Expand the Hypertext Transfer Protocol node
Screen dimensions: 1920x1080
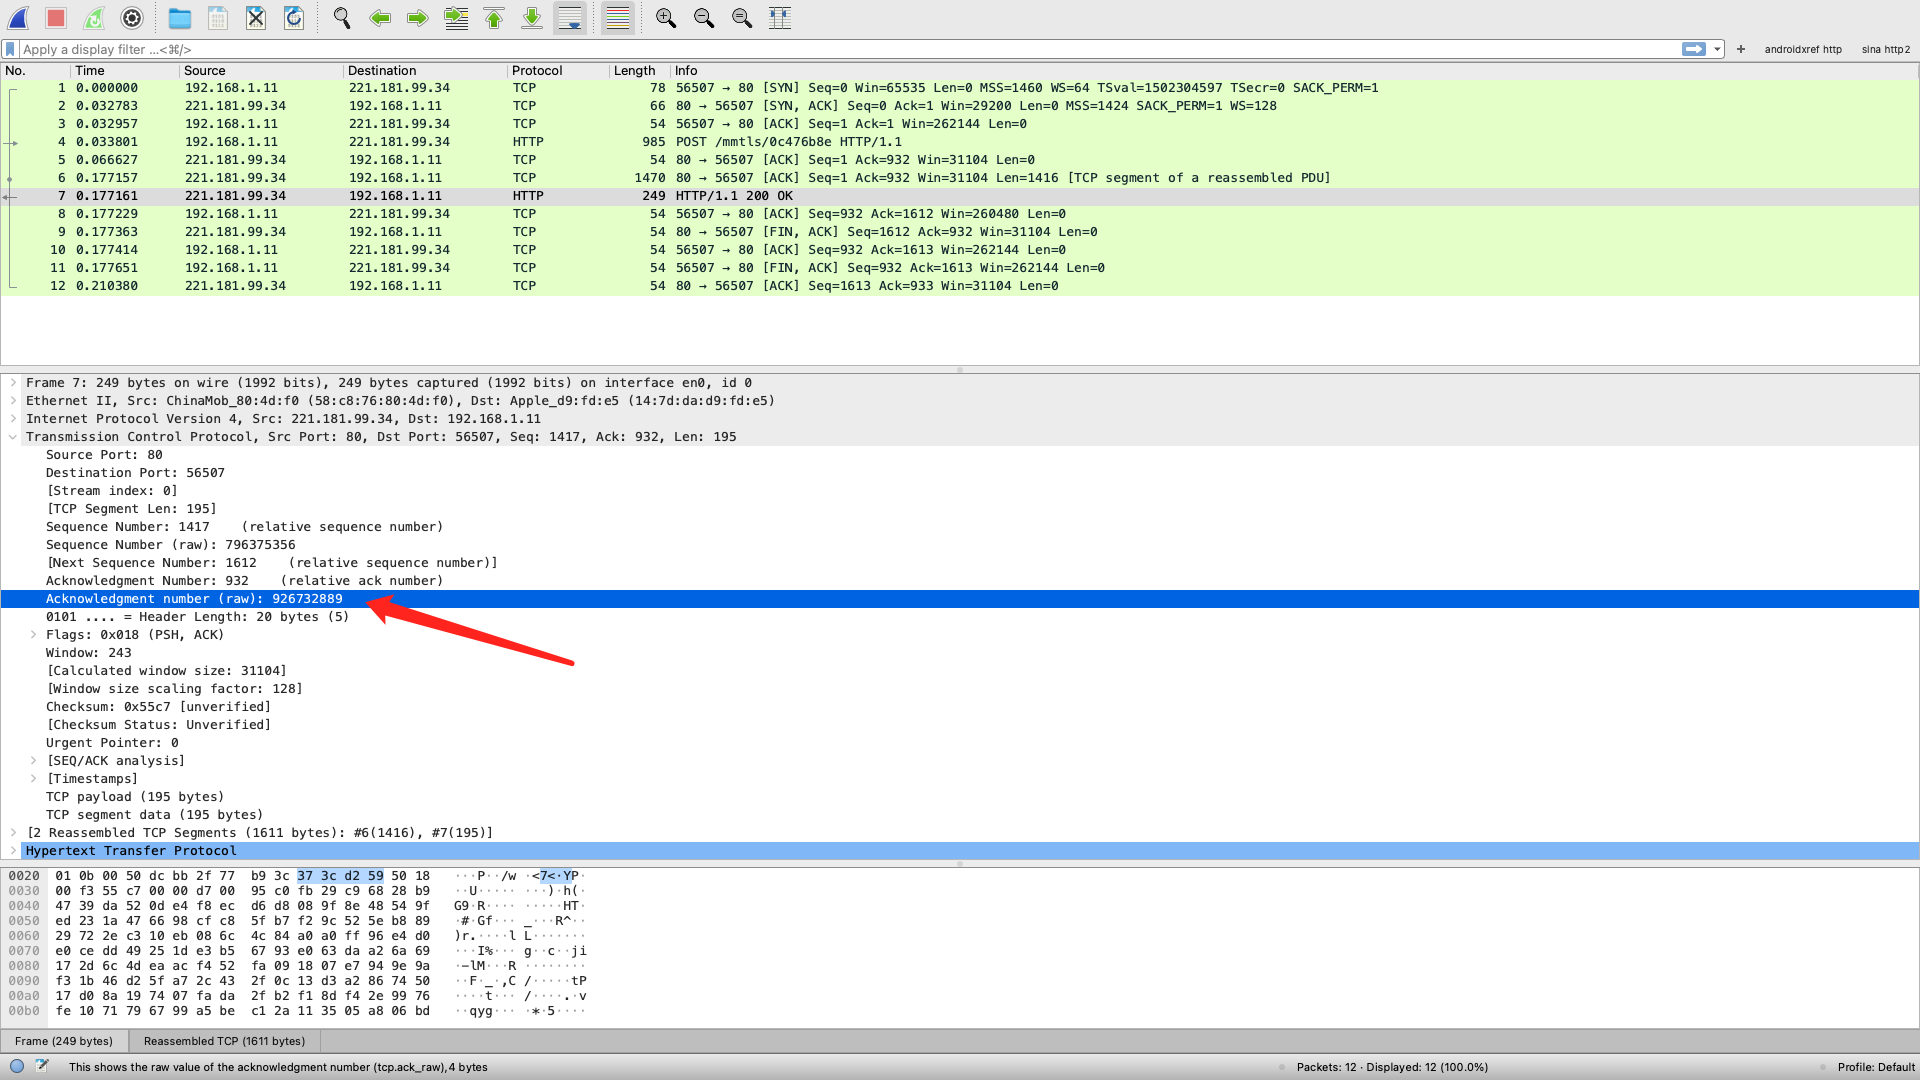pyautogui.click(x=13, y=851)
